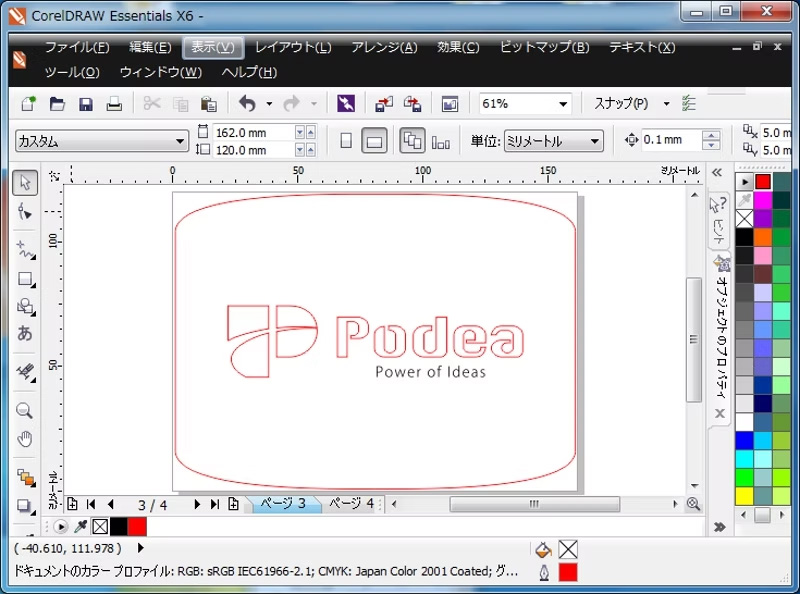Set page to portrait orientation
800x594 pixels.
point(346,141)
